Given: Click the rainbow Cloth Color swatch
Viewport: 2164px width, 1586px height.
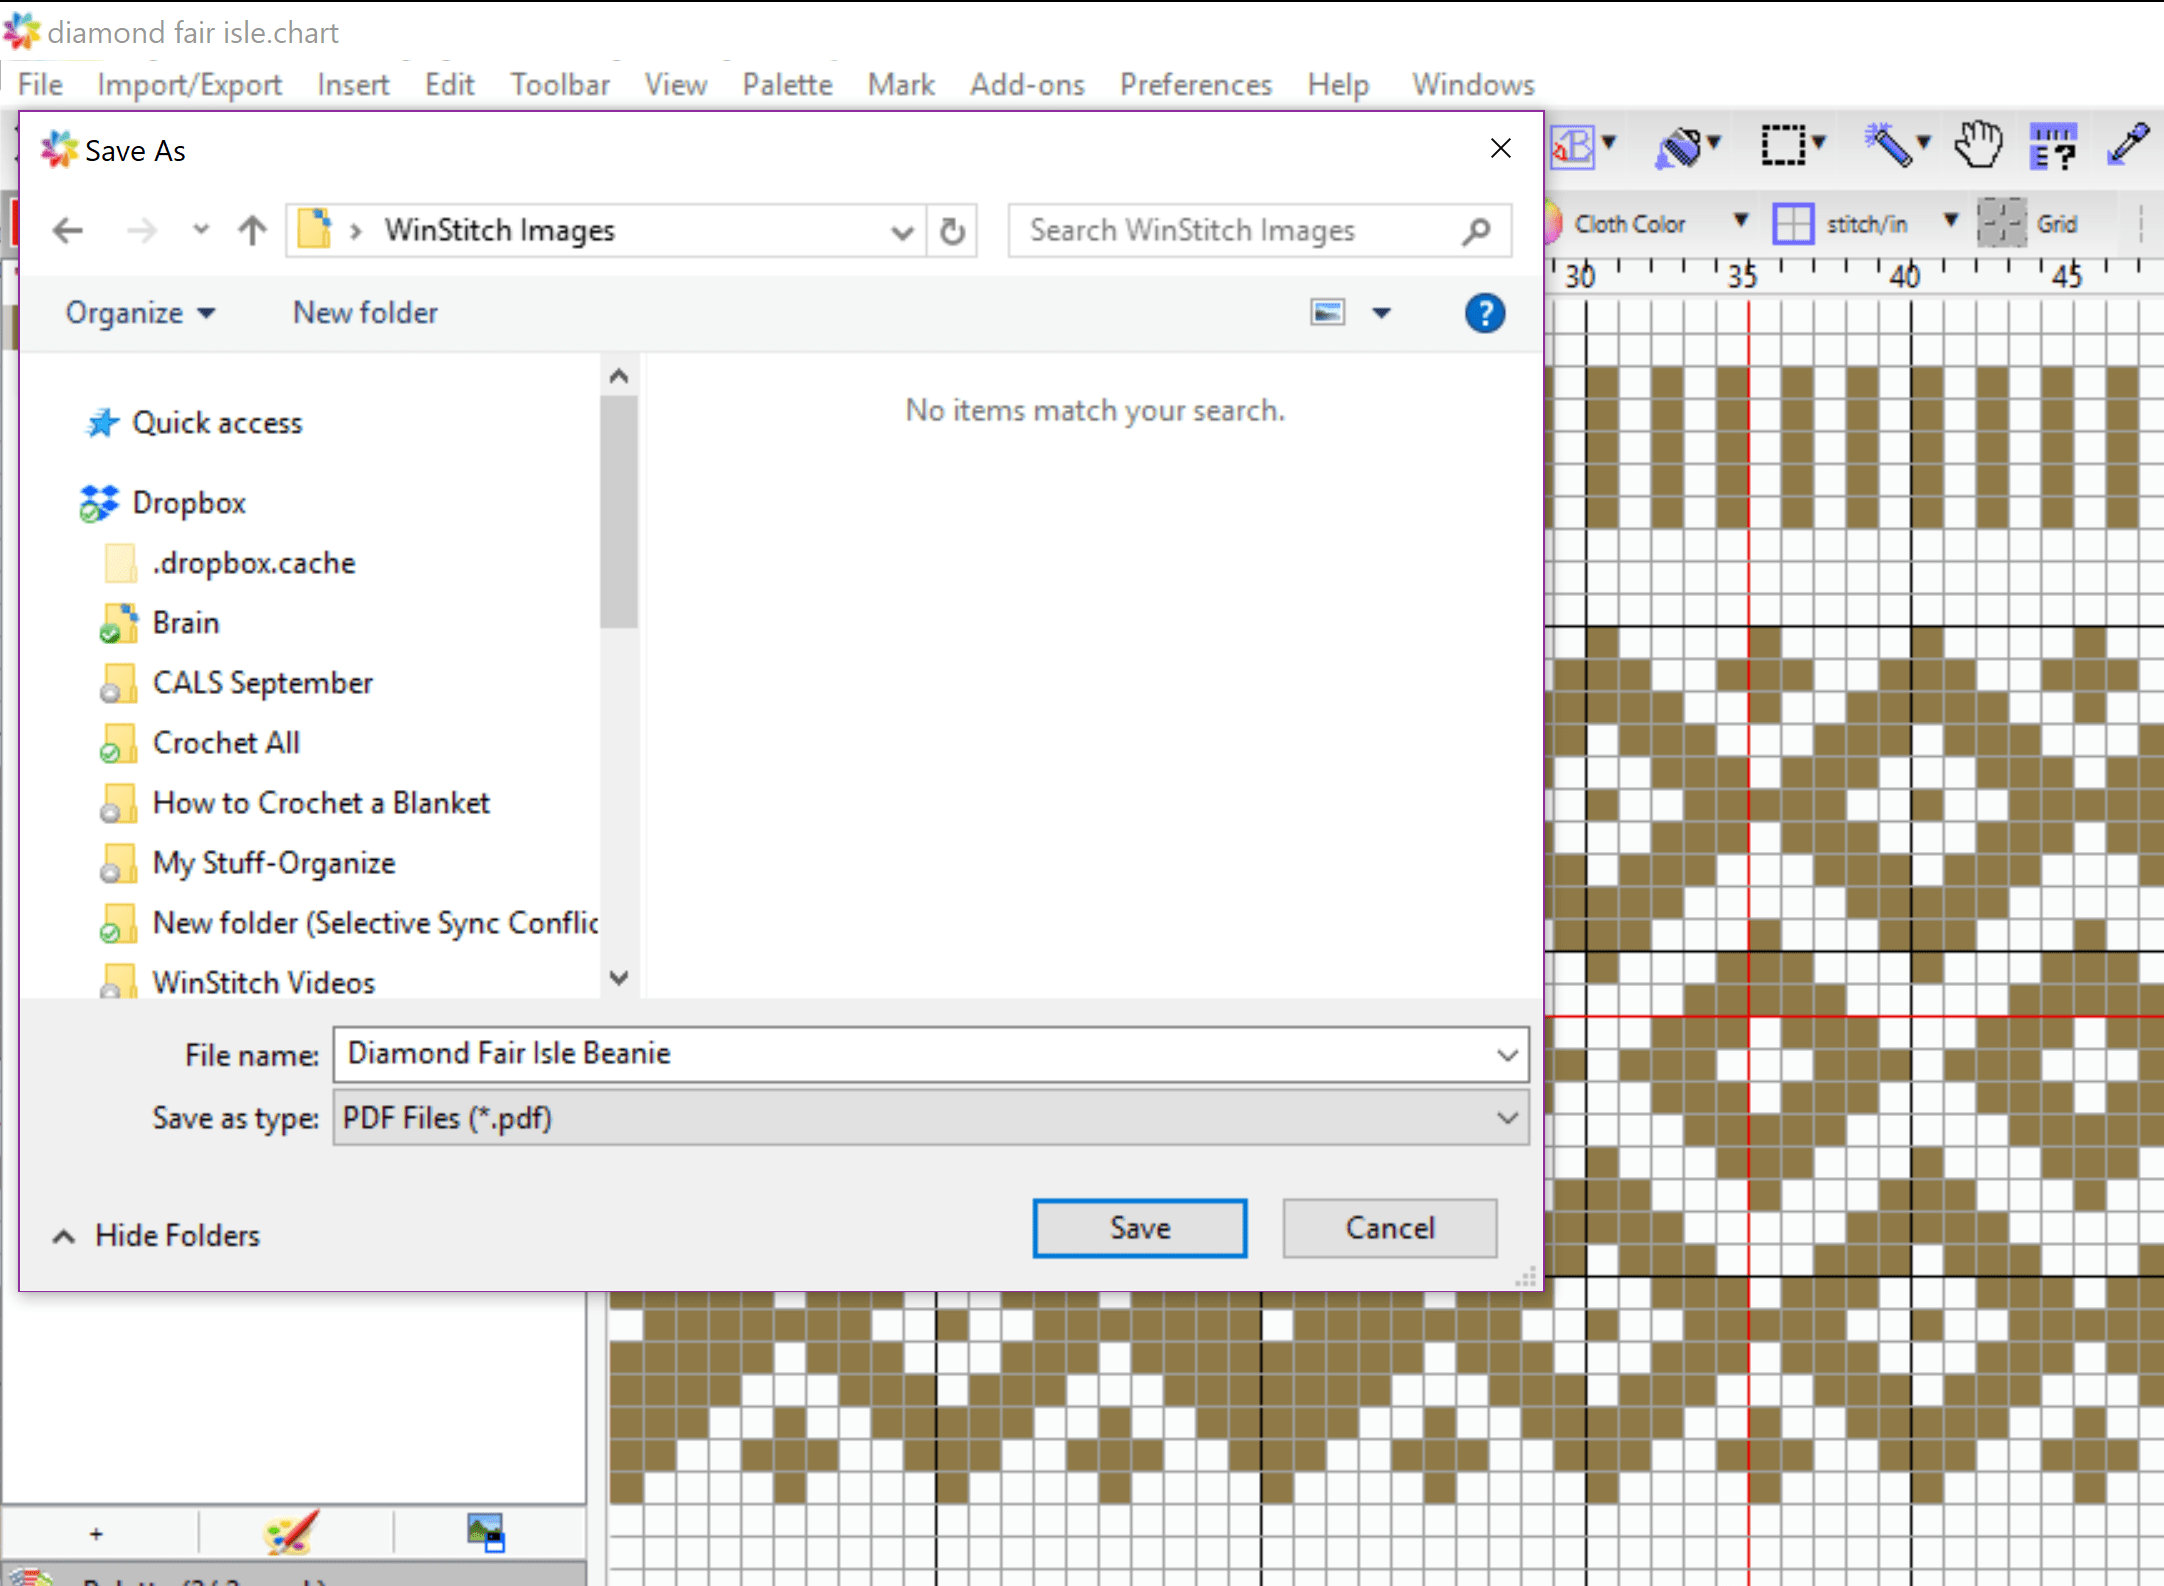Looking at the screenshot, I should (1552, 222).
